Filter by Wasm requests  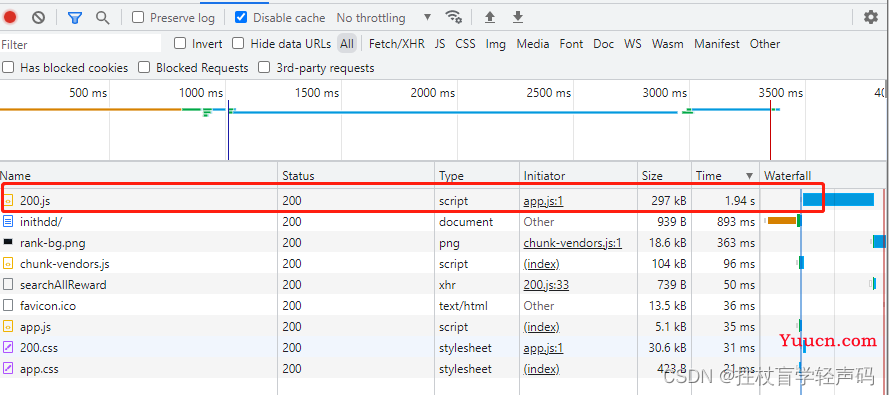coord(668,44)
